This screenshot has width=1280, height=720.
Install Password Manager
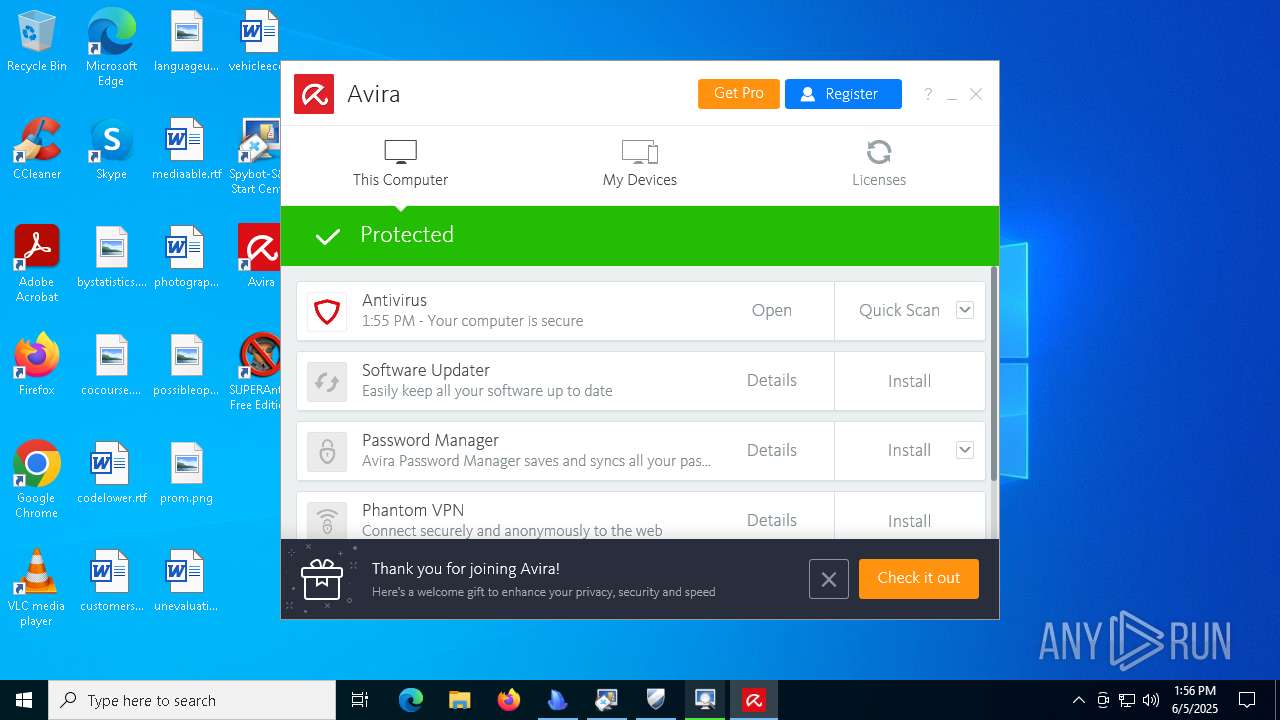pos(909,450)
